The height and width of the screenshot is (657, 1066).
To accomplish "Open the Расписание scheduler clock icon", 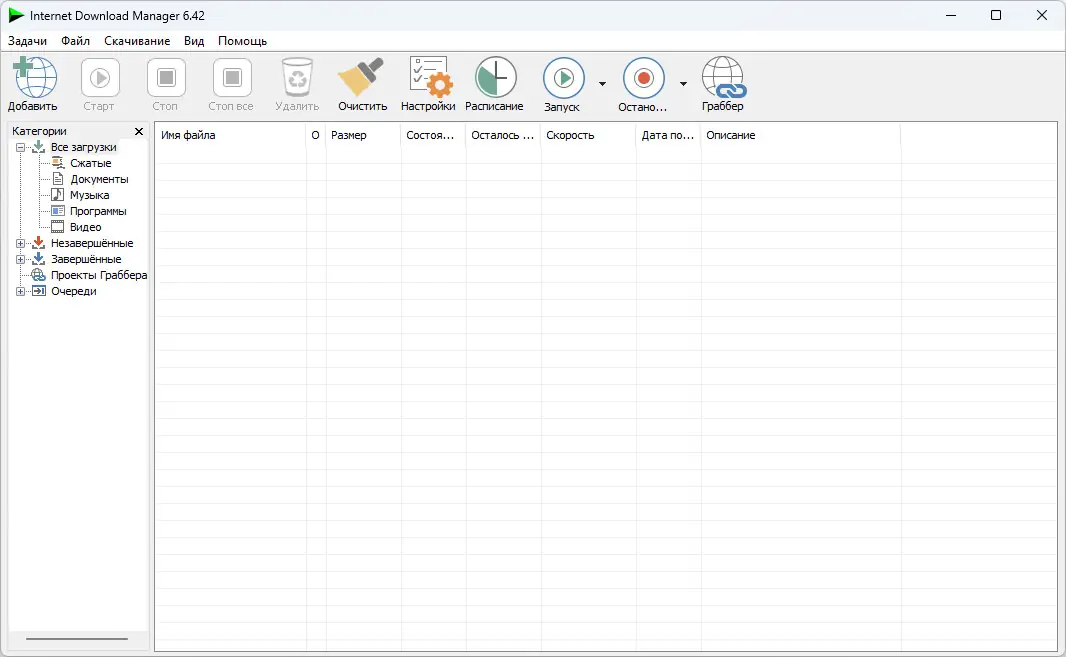I will tap(496, 77).
